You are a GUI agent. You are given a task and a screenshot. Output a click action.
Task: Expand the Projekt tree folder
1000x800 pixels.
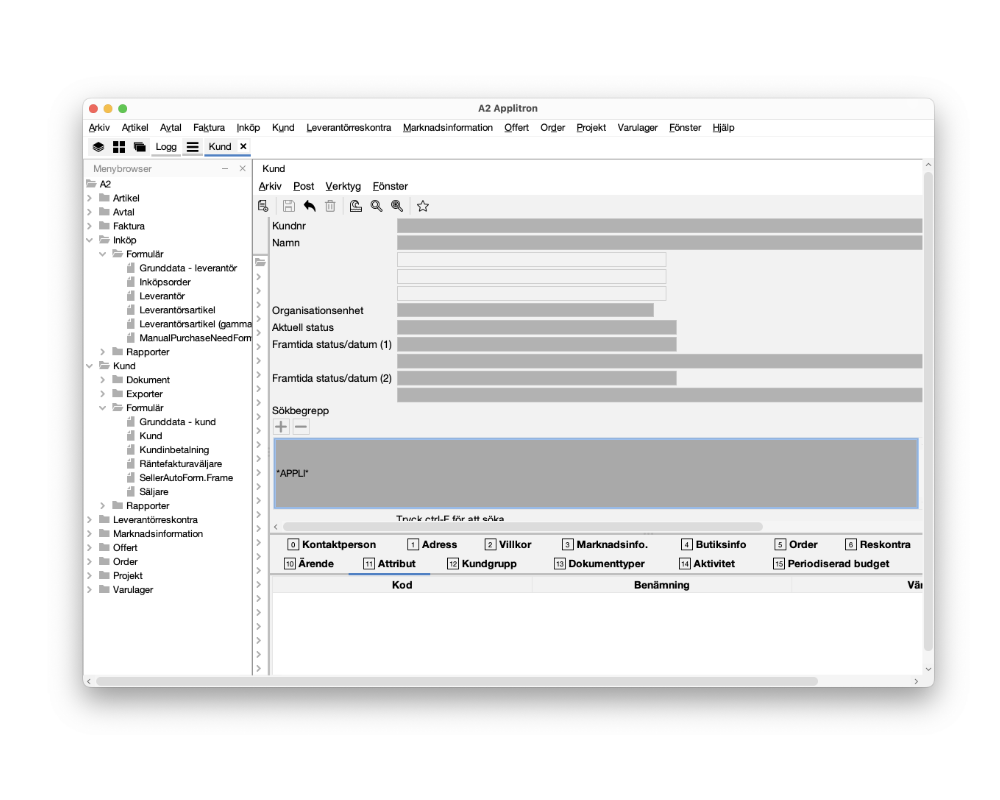tap(89, 576)
